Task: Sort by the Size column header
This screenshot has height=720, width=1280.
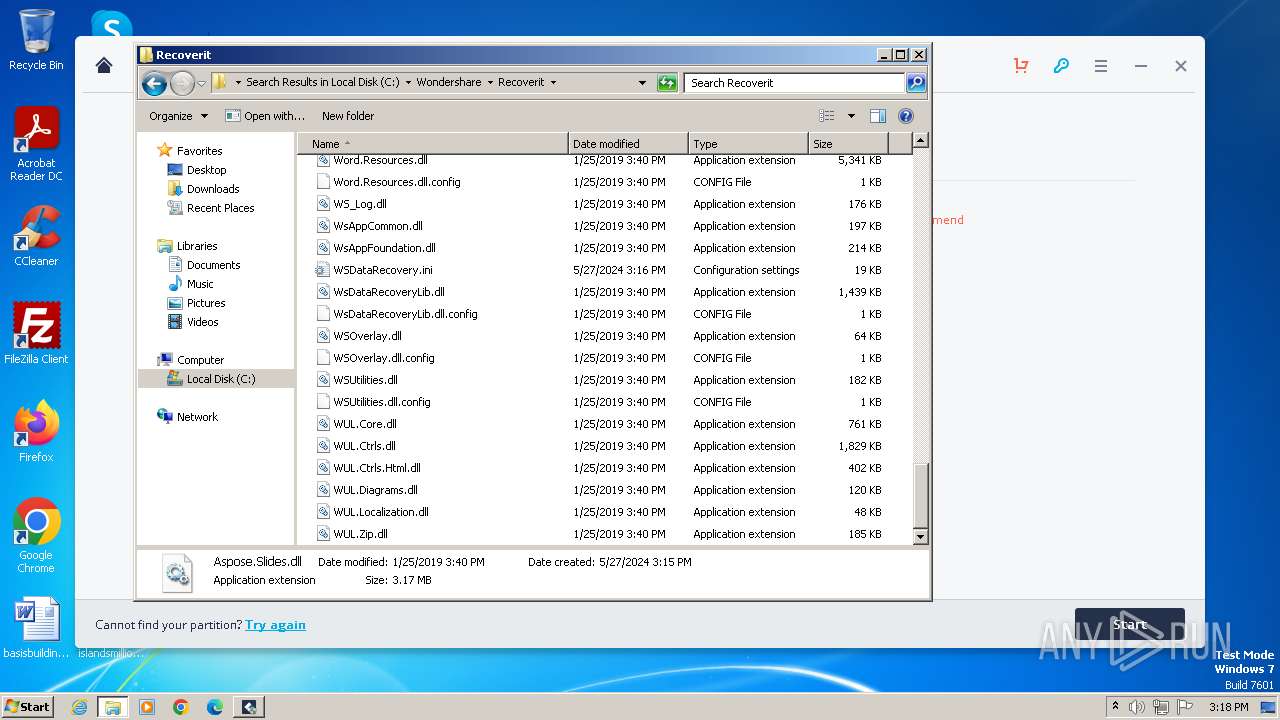Action: [848, 144]
